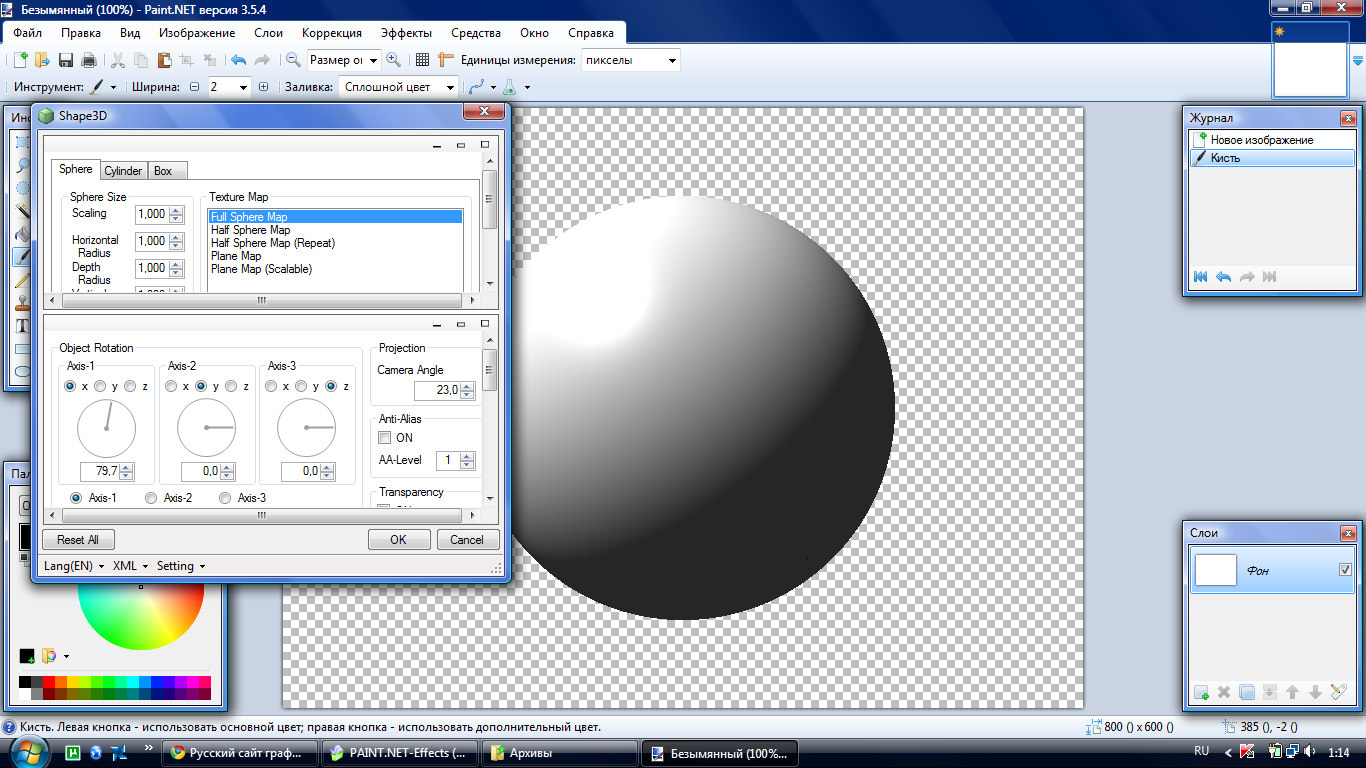The height and width of the screenshot is (768, 1366).
Task: Open the Эффекты menu
Action: click(x=406, y=32)
